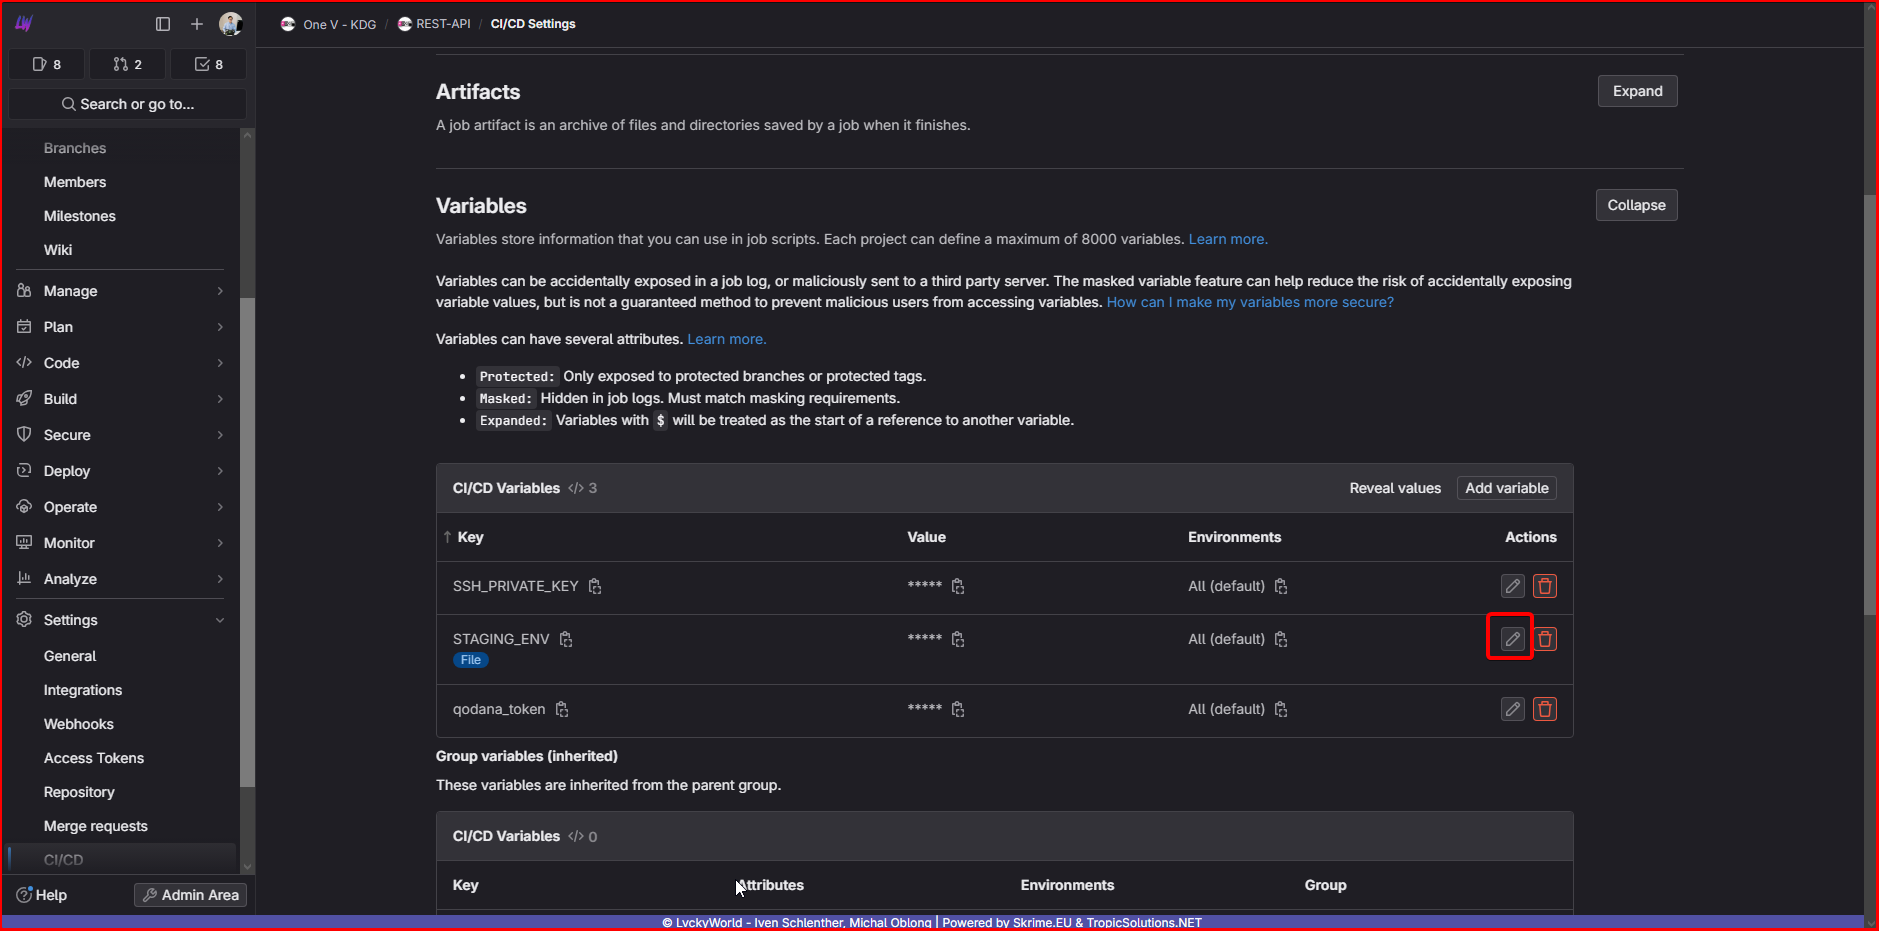Click the Search or go to field

[127, 104]
